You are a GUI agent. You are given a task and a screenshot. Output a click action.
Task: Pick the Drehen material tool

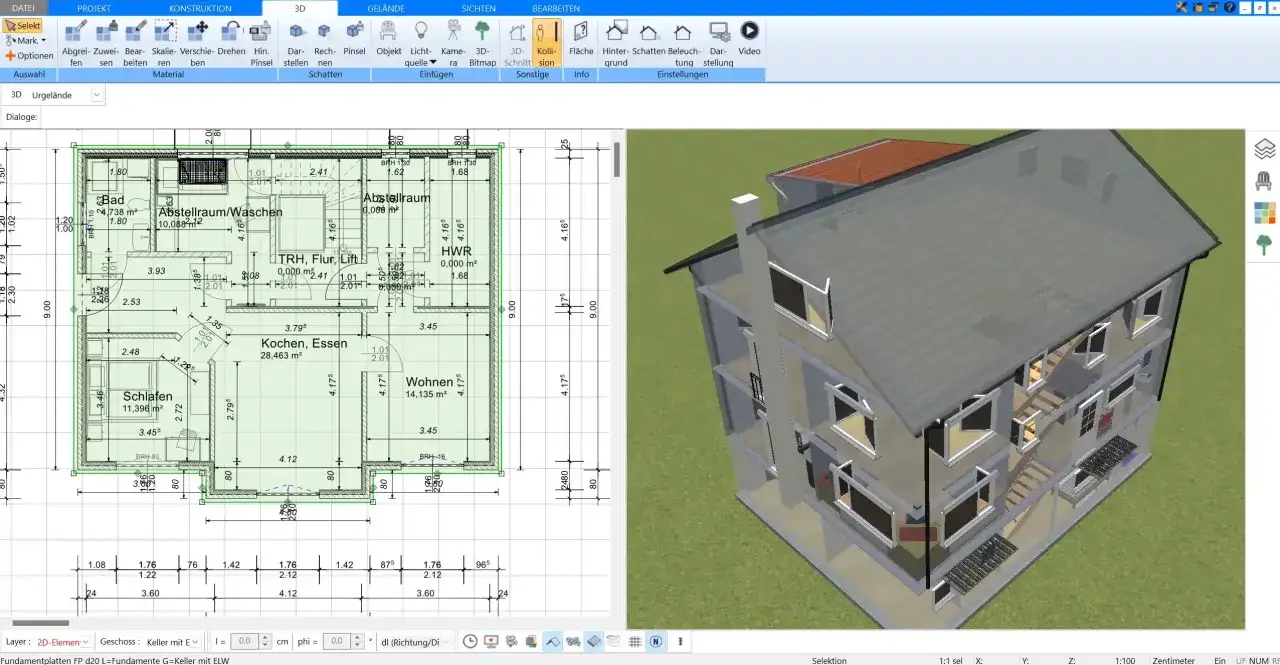point(231,38)
